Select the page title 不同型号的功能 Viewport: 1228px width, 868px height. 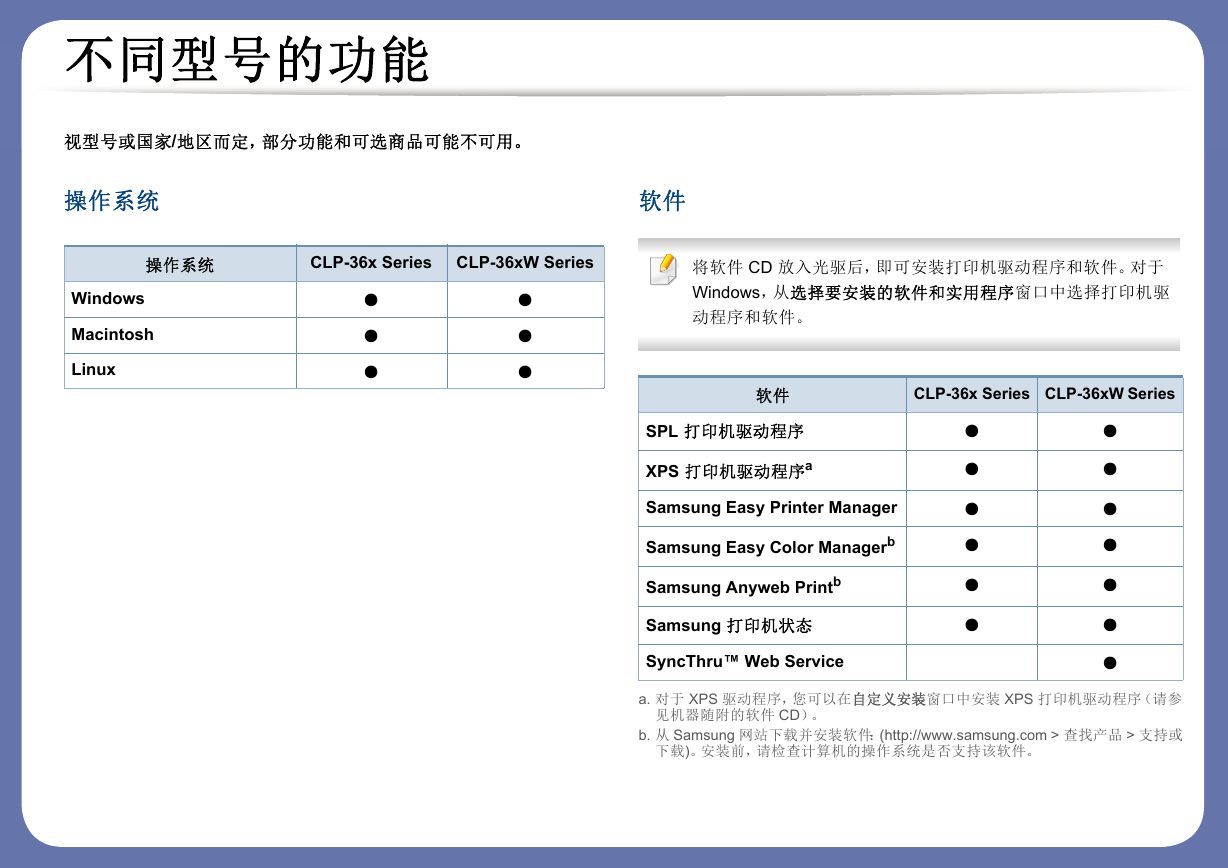(248, 60)
